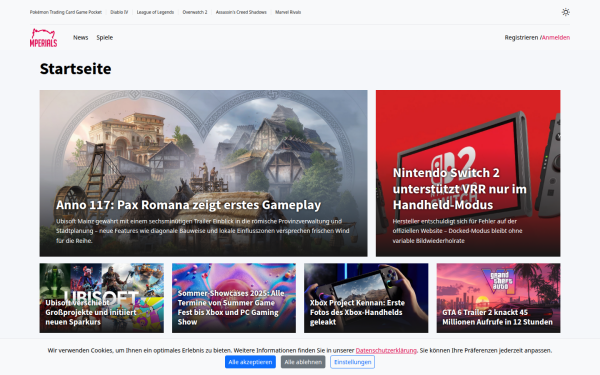
Task: Open the Diablo IV topic link
Action: [x=119, y=12]
